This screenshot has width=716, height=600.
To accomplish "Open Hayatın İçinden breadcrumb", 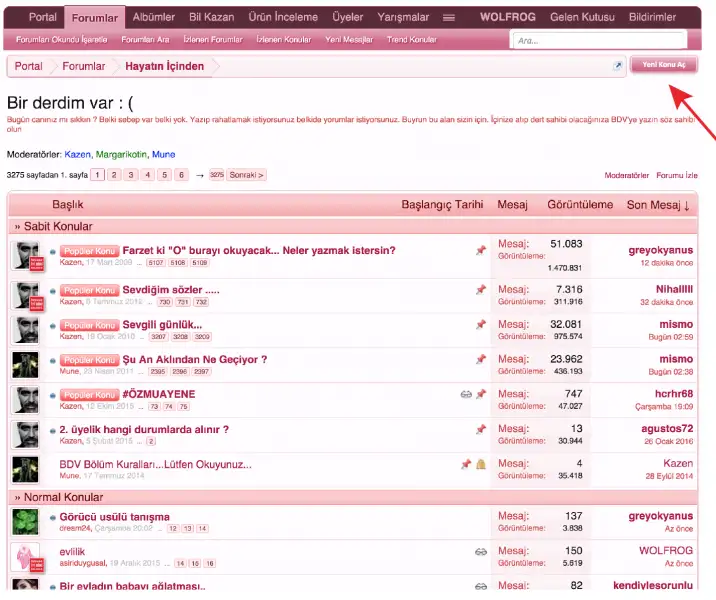I will click(x=164, y=66).
